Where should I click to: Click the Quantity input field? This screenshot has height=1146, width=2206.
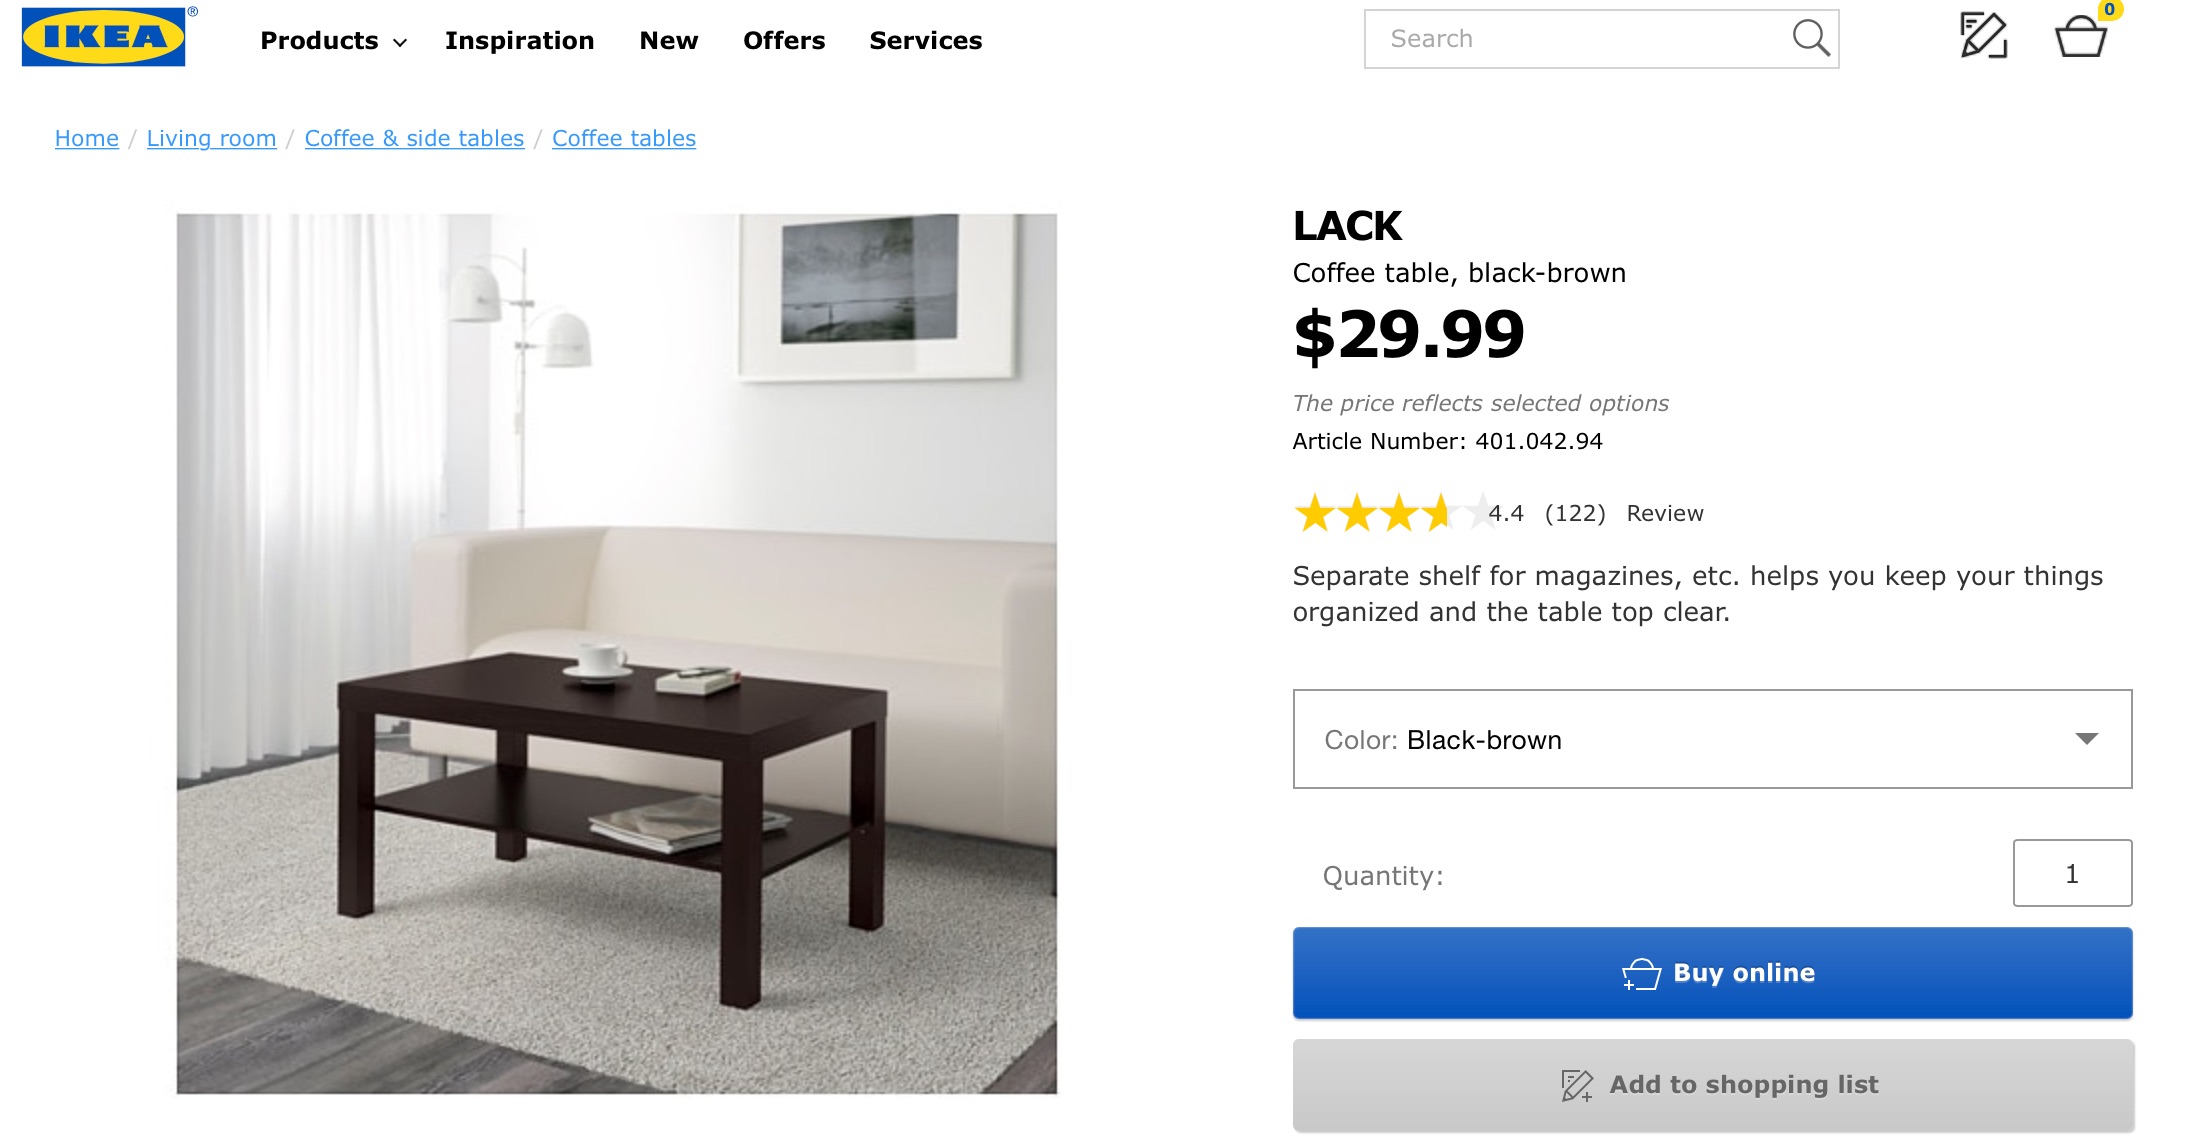2072,873
